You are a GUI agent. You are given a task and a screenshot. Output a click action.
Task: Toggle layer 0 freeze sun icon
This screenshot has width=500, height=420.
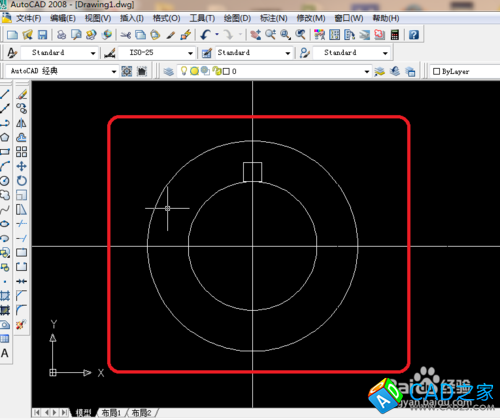(x=194, y=71)
